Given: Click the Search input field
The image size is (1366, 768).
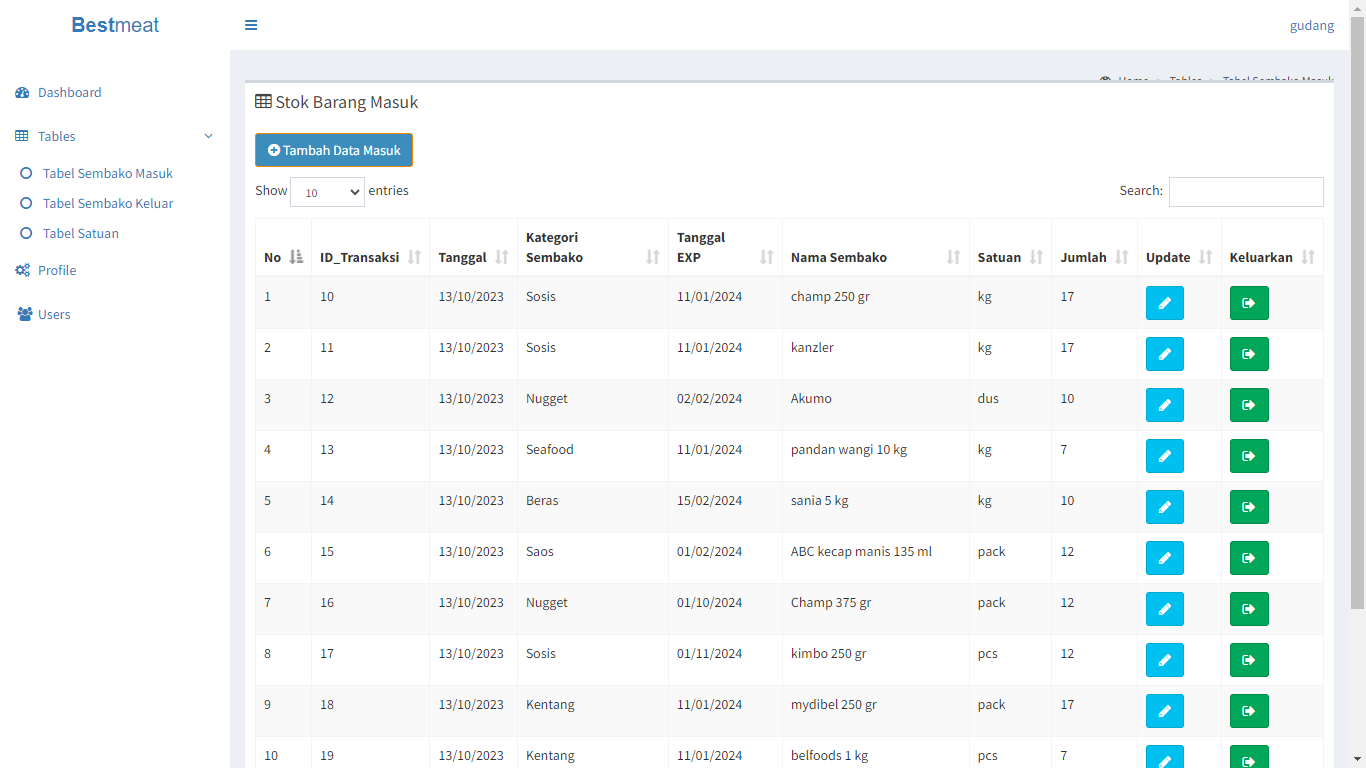Looking at the screenshot, I should click(x=1245, y=192).
